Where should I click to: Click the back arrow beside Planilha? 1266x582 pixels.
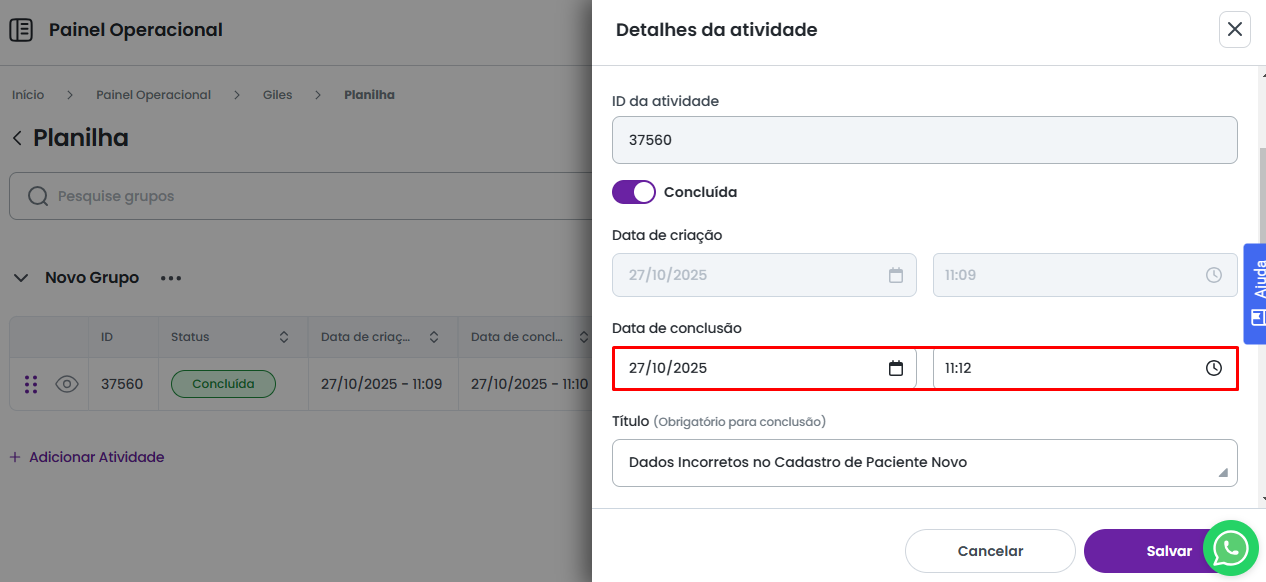pyautogui.click(x=17, y=138)
